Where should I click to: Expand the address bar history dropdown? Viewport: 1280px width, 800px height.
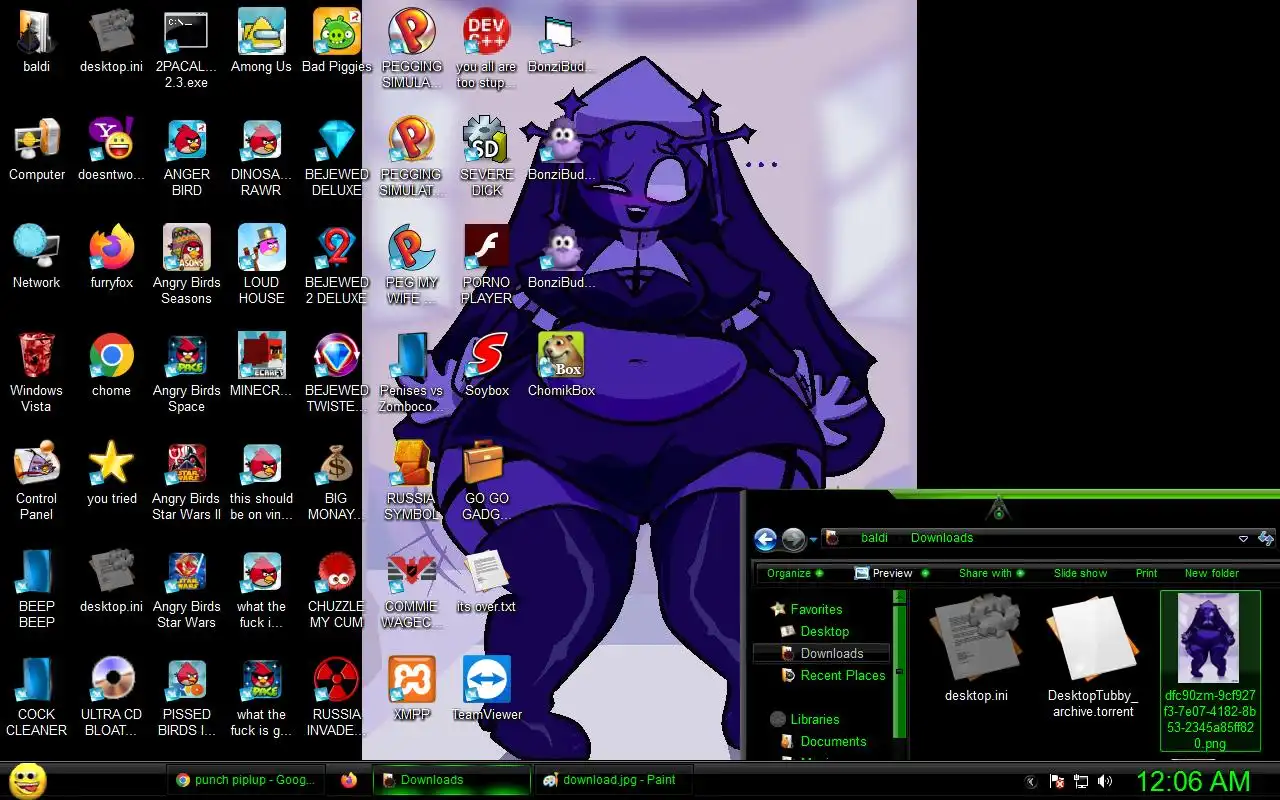click(1243, 538)
